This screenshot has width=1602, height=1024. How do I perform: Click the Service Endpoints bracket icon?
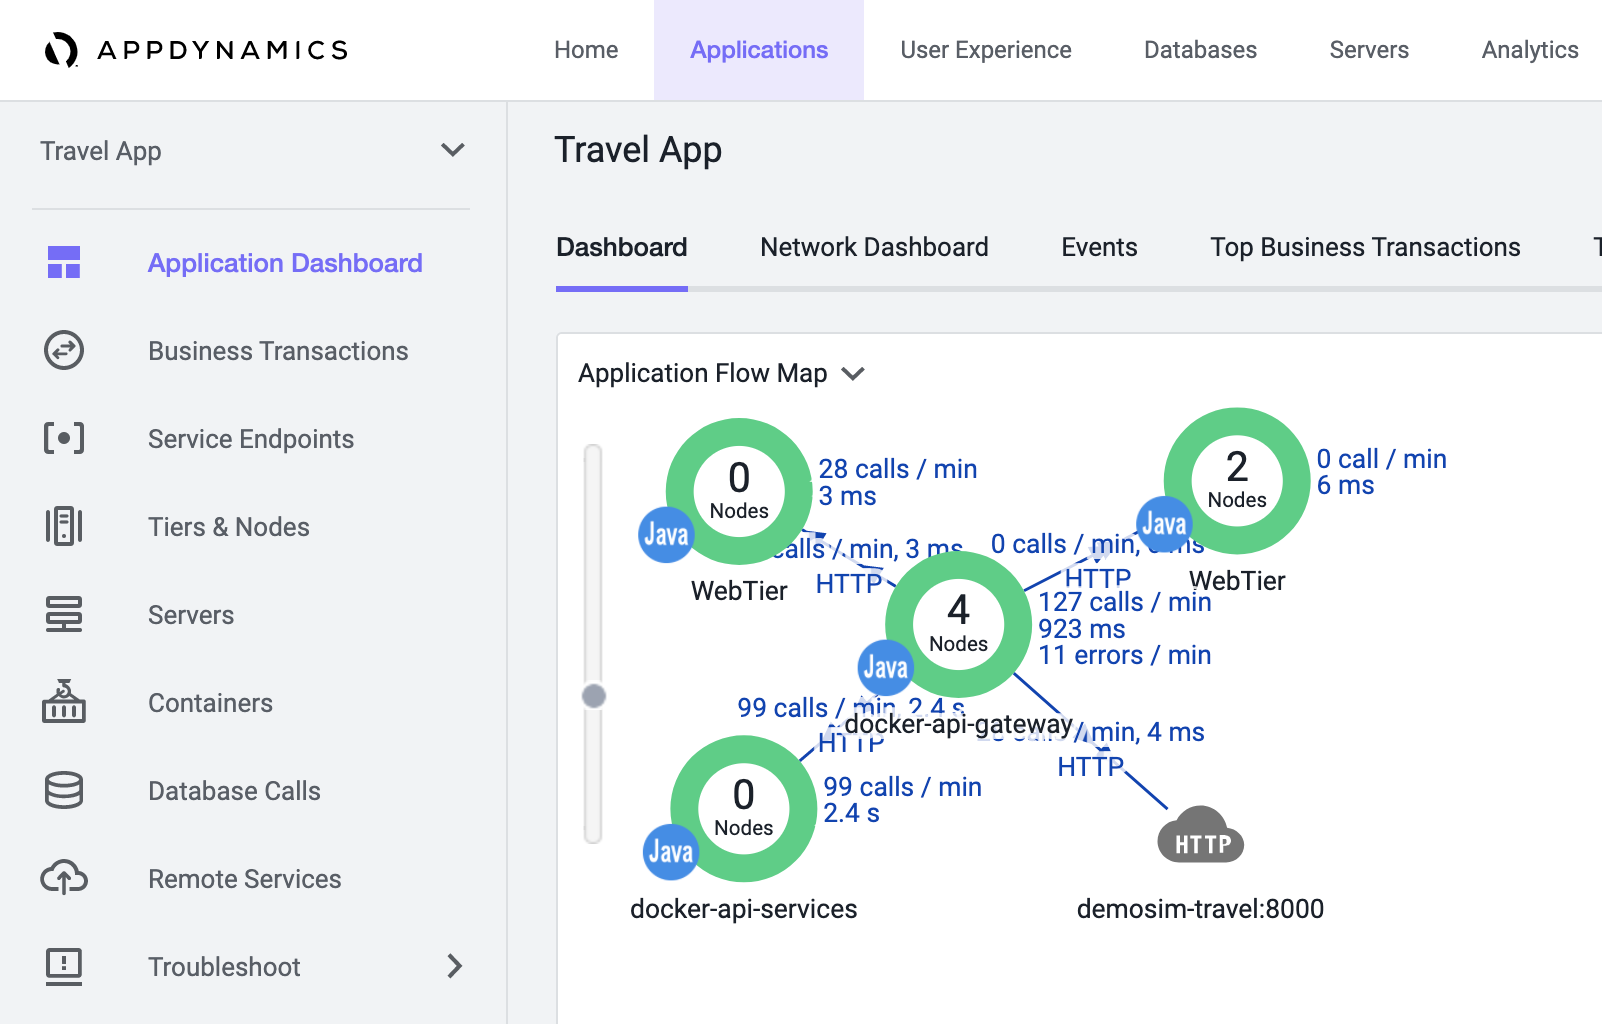(64, 438)
